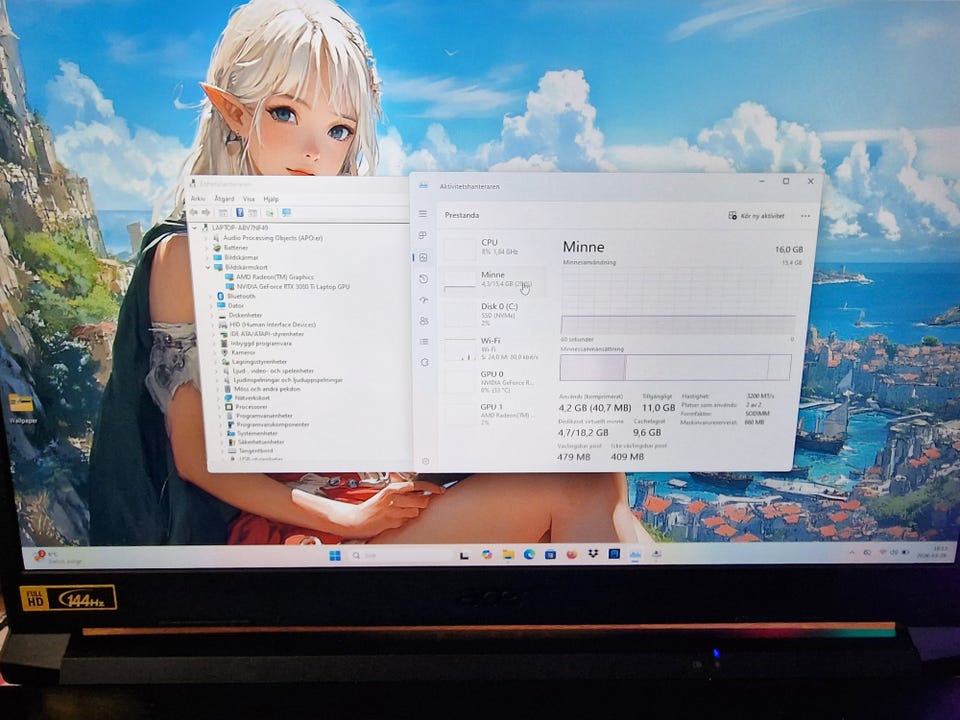Select the CPU performance item
Image resolution: width=960 pixels, height=720 pixels.
pos(492,247)
